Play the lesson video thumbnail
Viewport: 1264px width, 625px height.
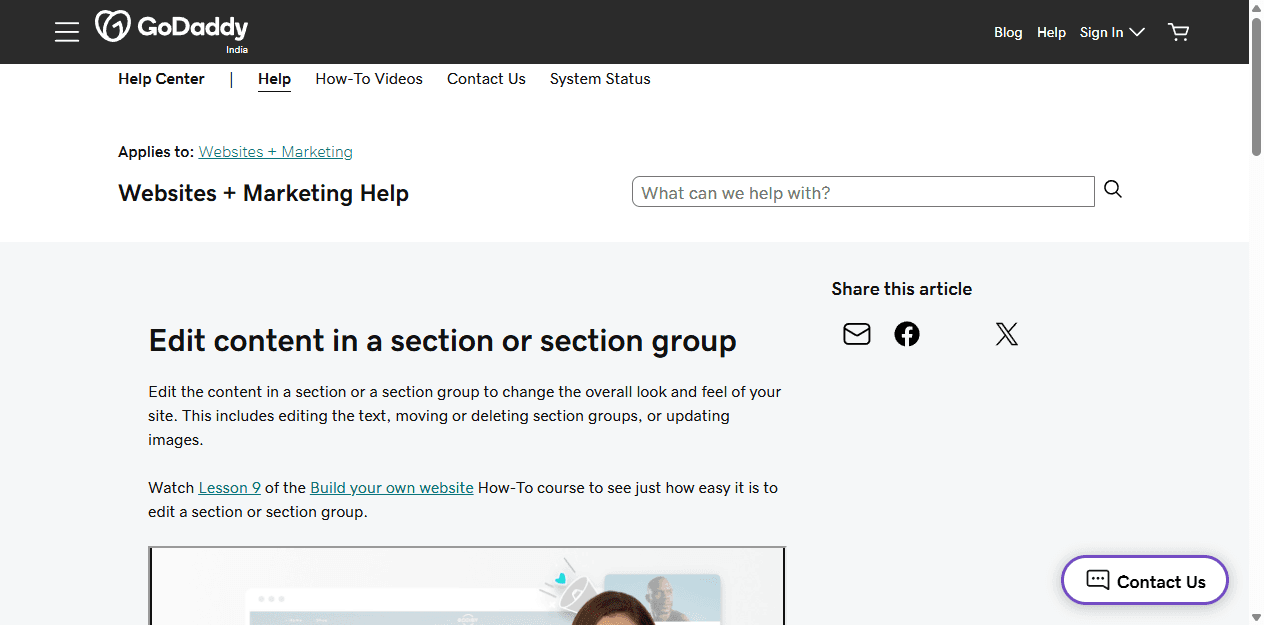coord(467,586)
